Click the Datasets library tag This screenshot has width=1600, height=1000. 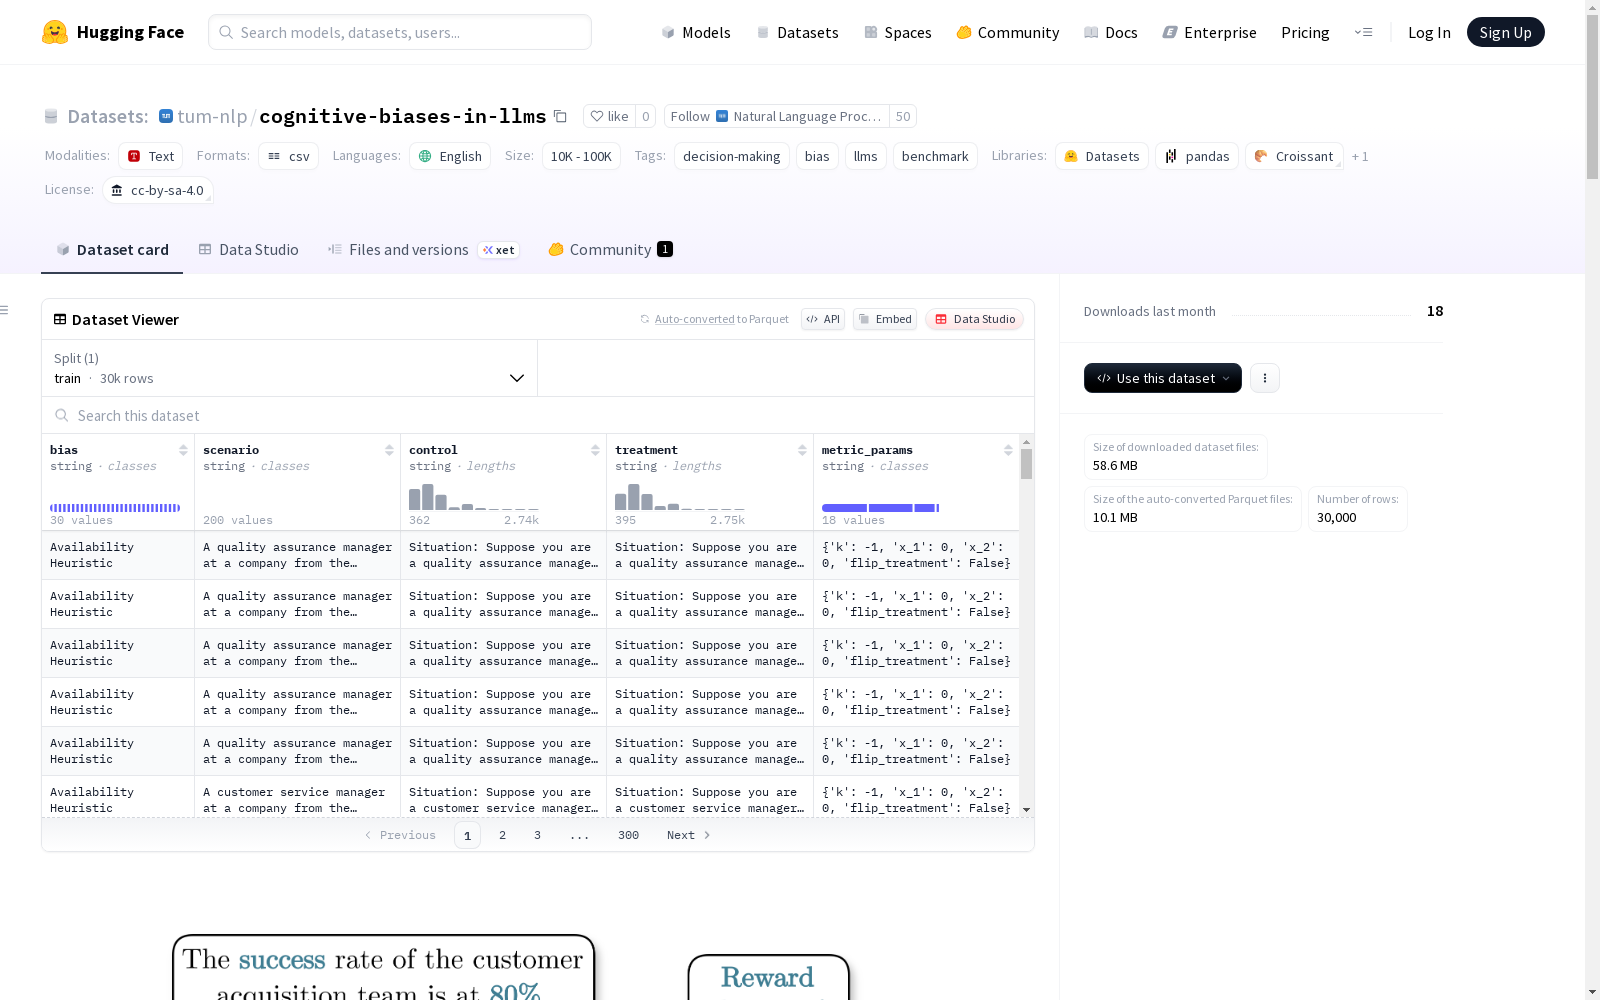coord(1102,156)
